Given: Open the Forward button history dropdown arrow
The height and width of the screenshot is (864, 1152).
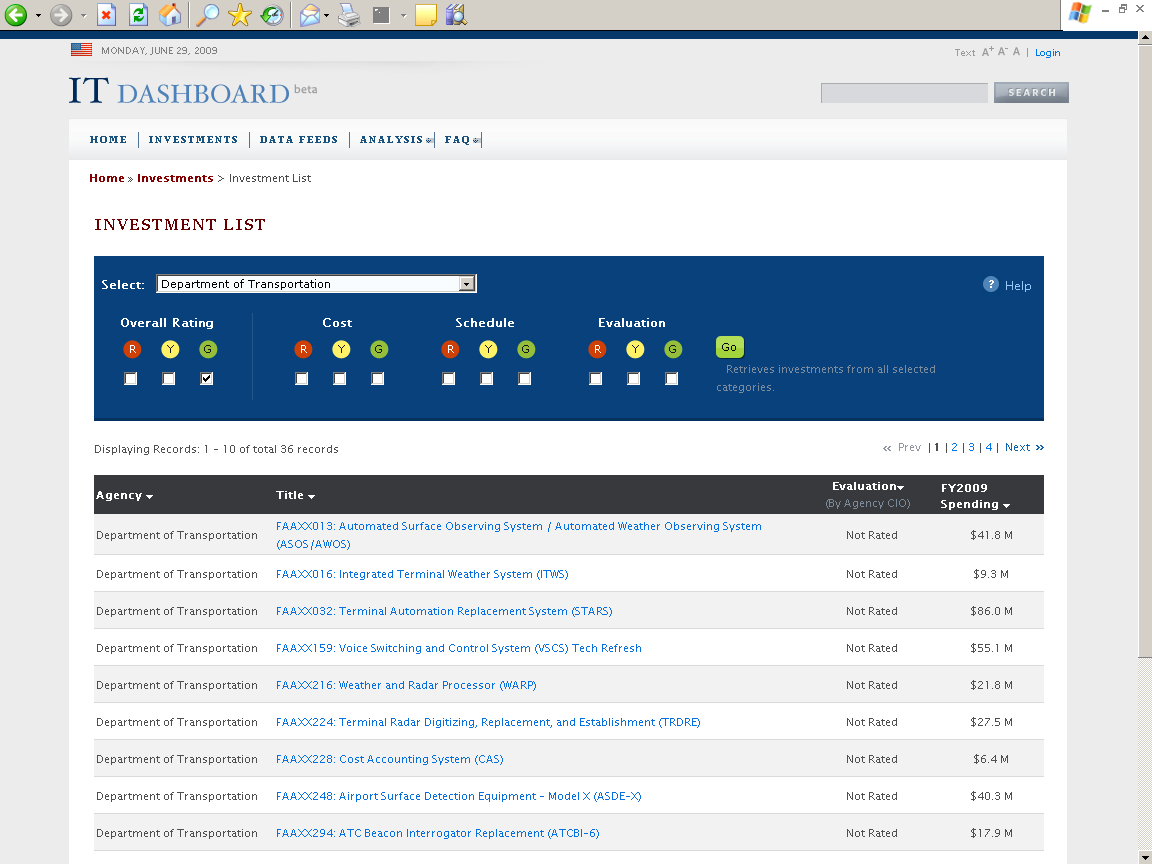Looking at the screenshot, I should click(x=83, y=15).
